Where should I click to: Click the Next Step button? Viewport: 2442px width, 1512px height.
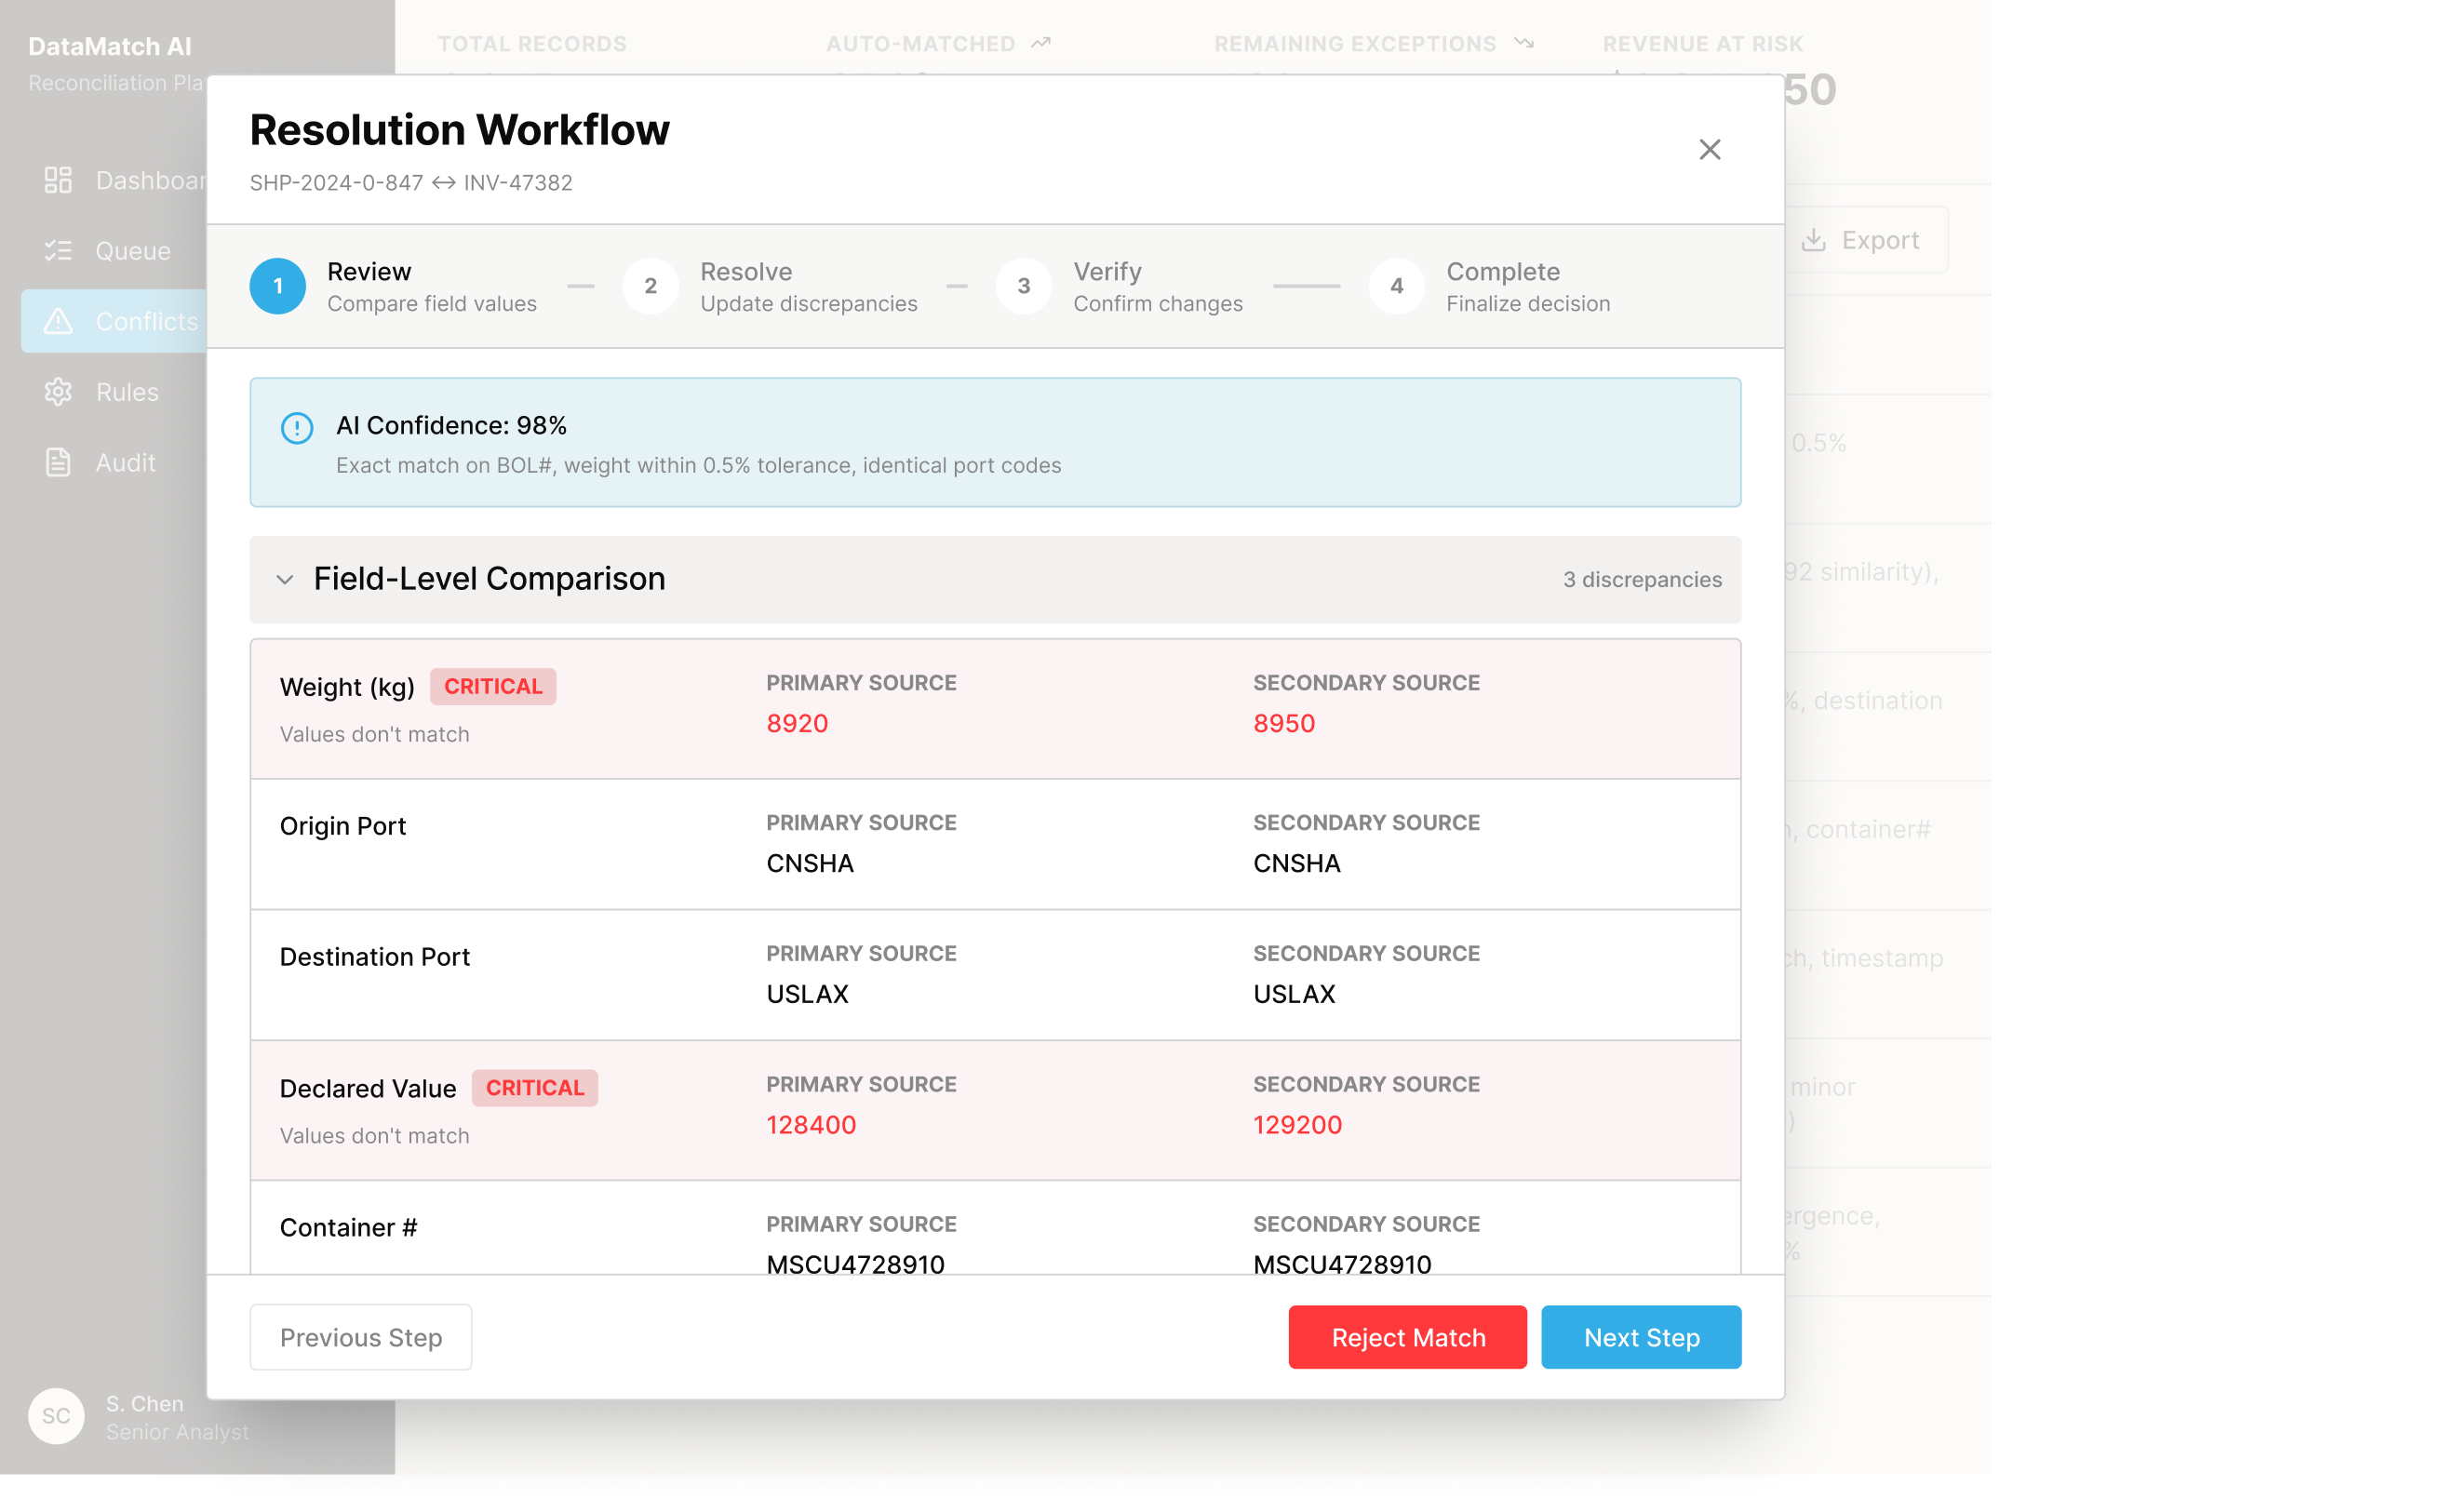click(x=1640, y=1337)
